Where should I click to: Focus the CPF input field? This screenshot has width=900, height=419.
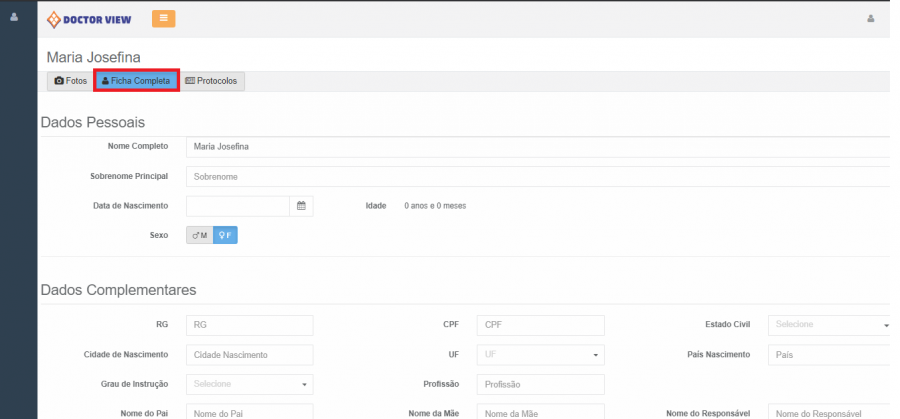coord(540,325)
